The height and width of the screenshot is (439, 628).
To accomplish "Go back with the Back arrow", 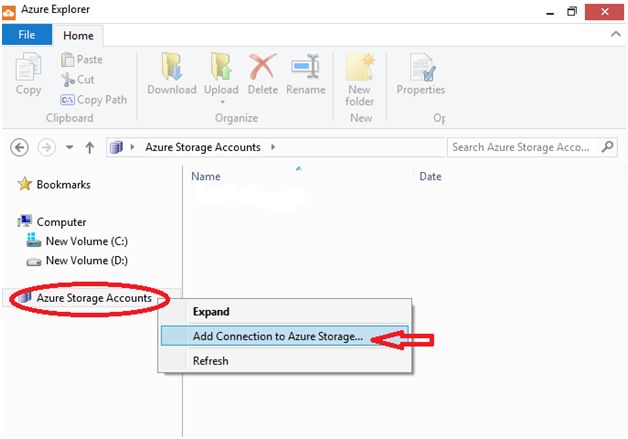I will point(19,147).
